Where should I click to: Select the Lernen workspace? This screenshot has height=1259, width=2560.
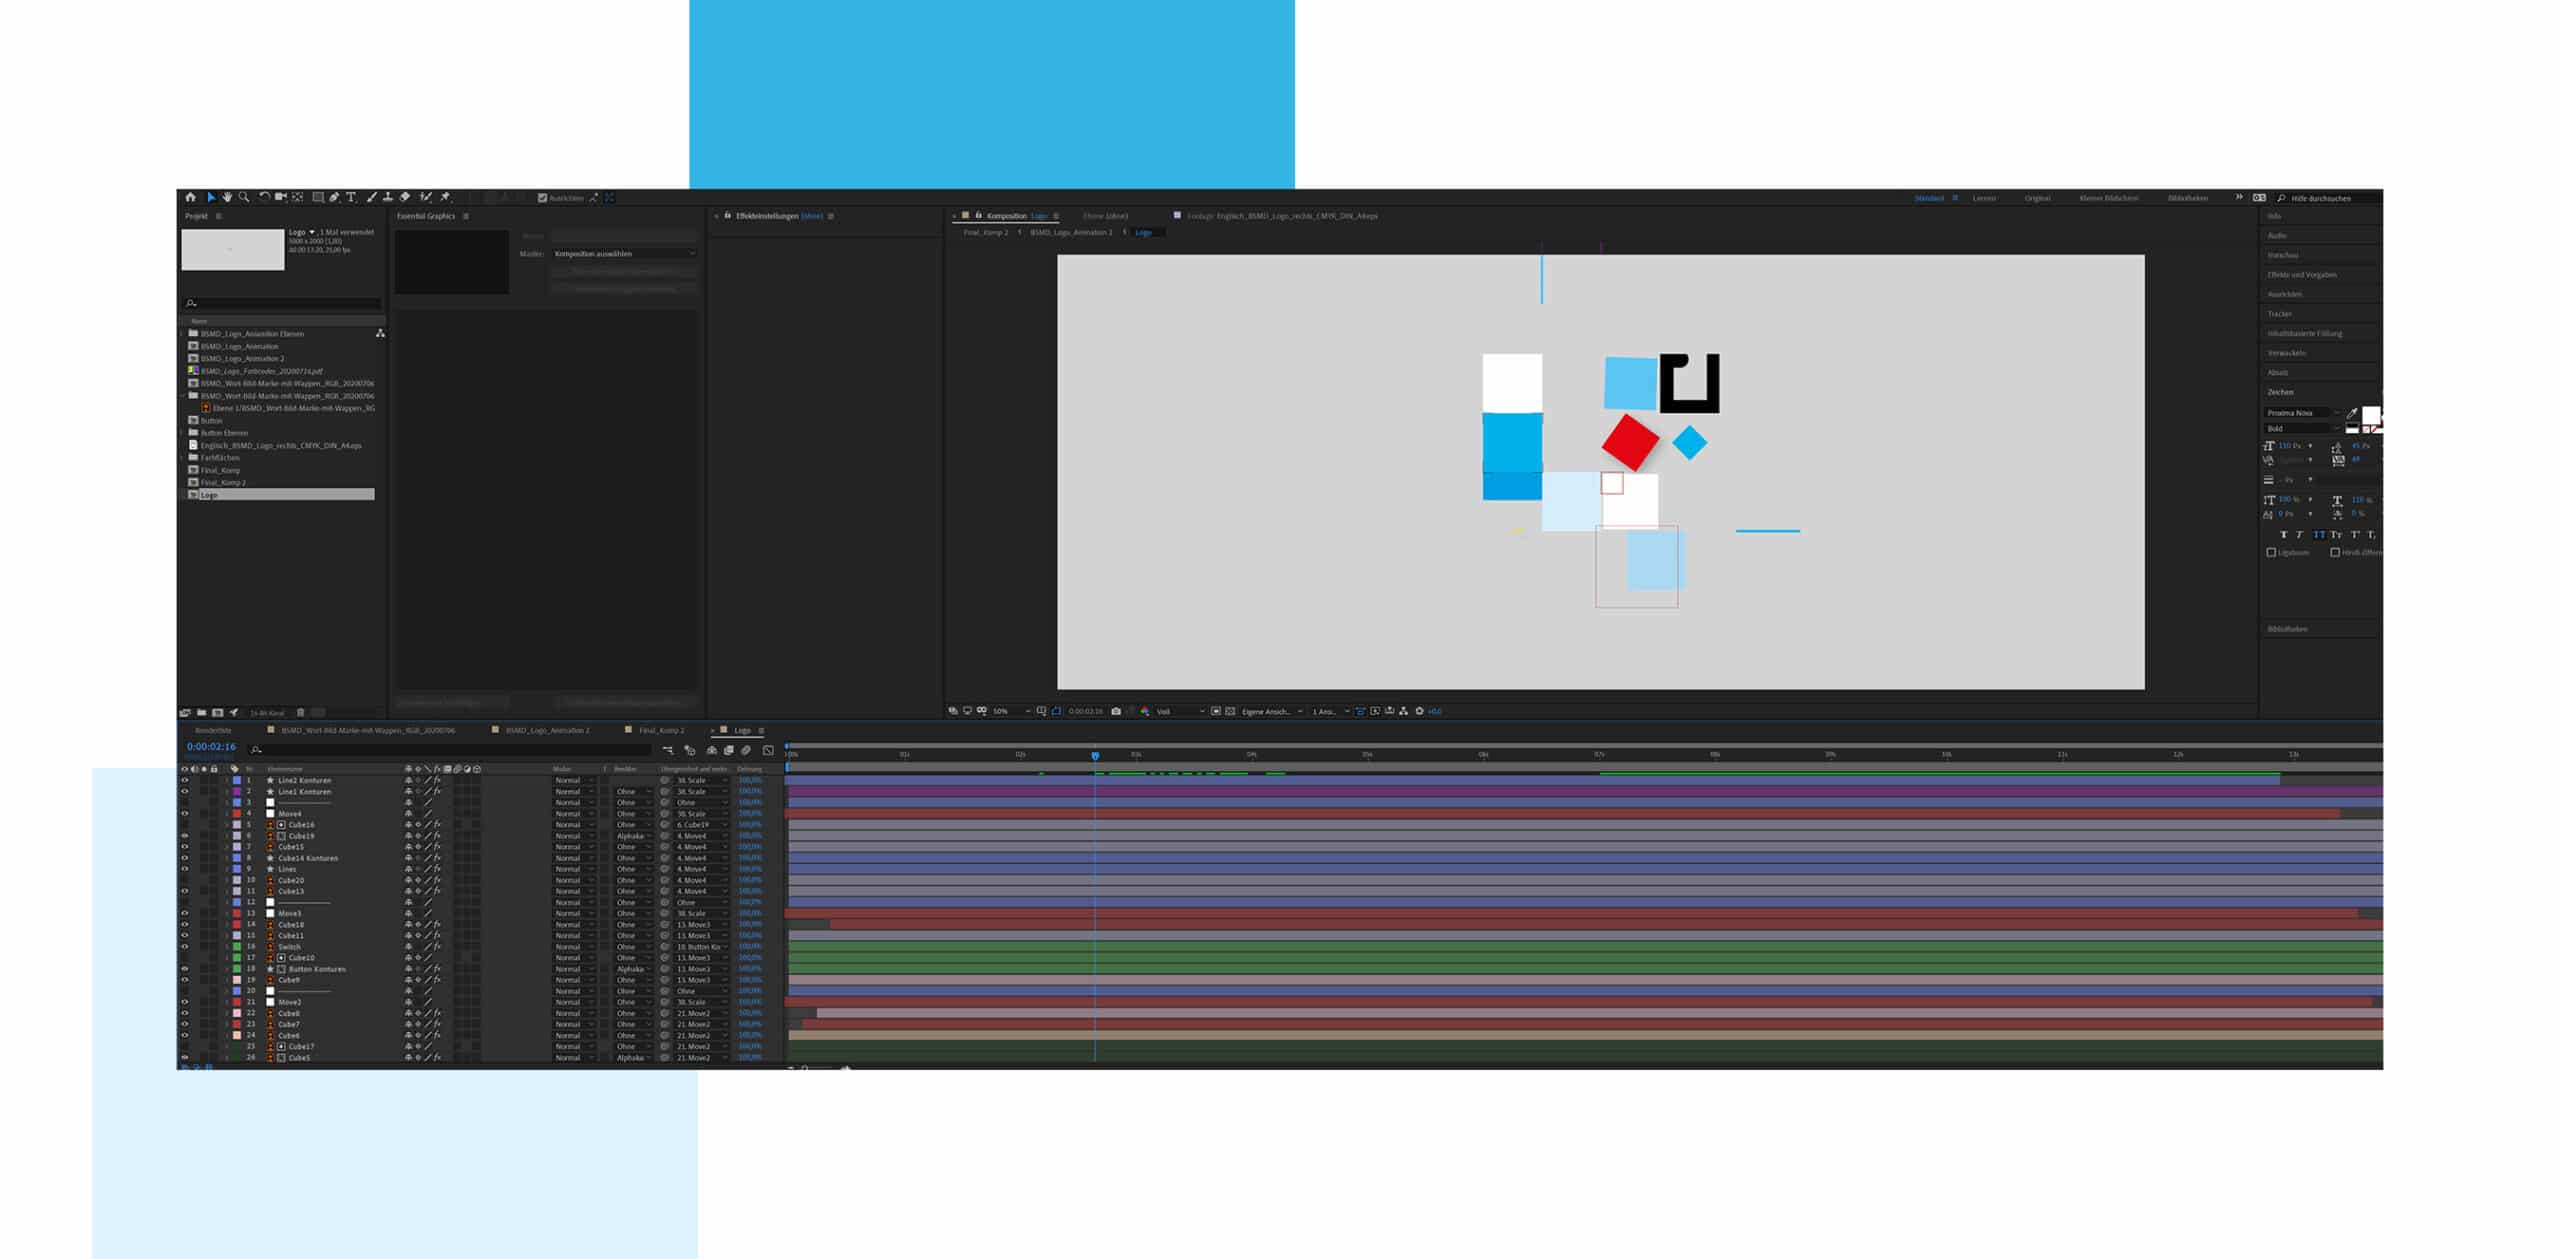pyautogui.click(x=1984, y=198)
